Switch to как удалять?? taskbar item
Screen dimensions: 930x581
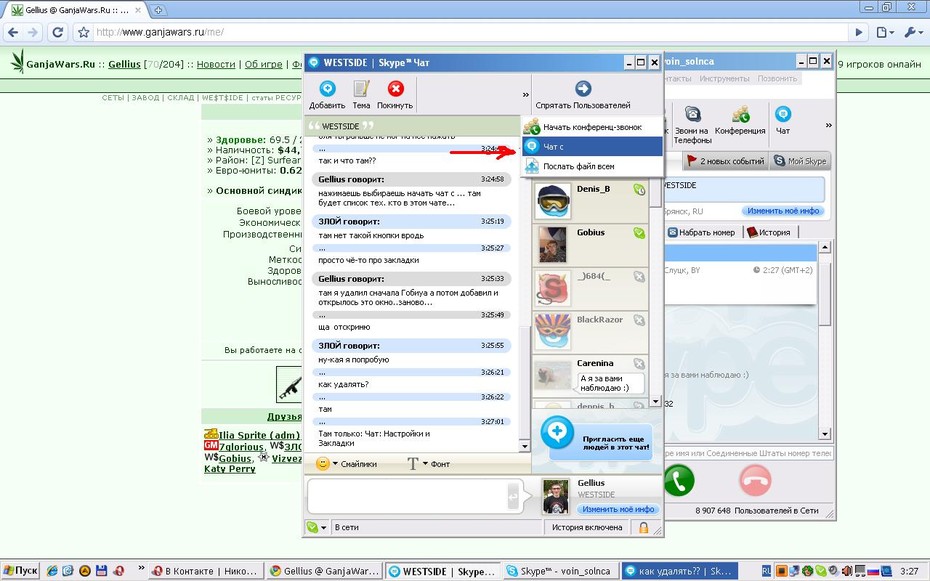coord(680,571)
